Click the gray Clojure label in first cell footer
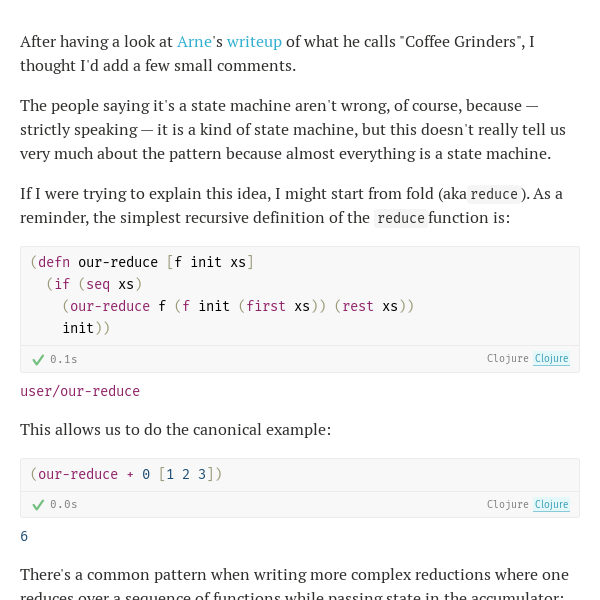 click(x=507, y=359)
